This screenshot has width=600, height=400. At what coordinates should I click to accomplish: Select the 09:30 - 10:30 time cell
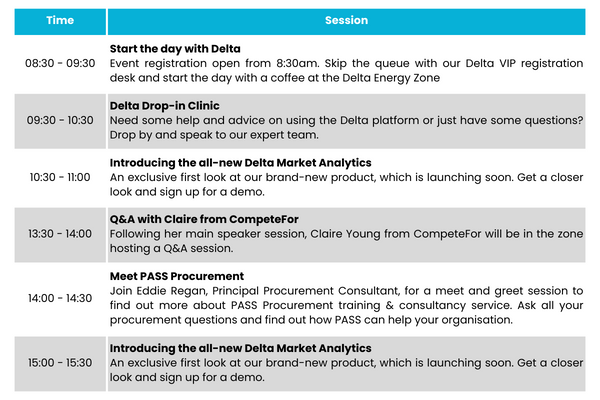click(60, 120)
